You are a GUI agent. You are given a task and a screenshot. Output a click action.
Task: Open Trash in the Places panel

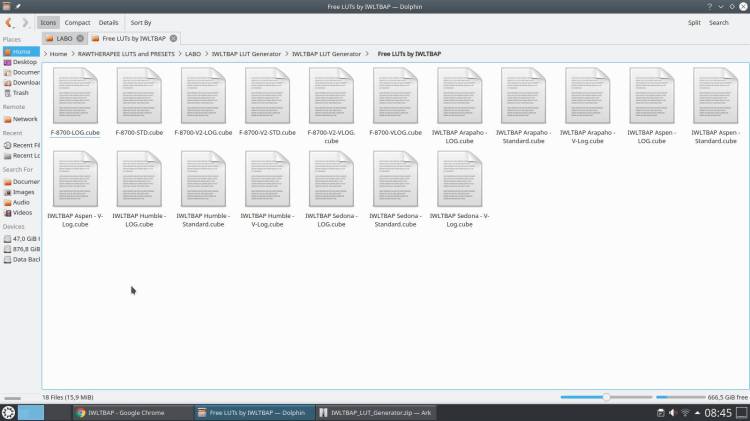click(21, 93)
